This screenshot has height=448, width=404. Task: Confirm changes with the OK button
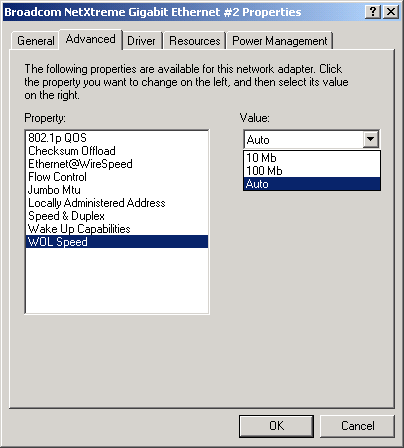[276, 426]
